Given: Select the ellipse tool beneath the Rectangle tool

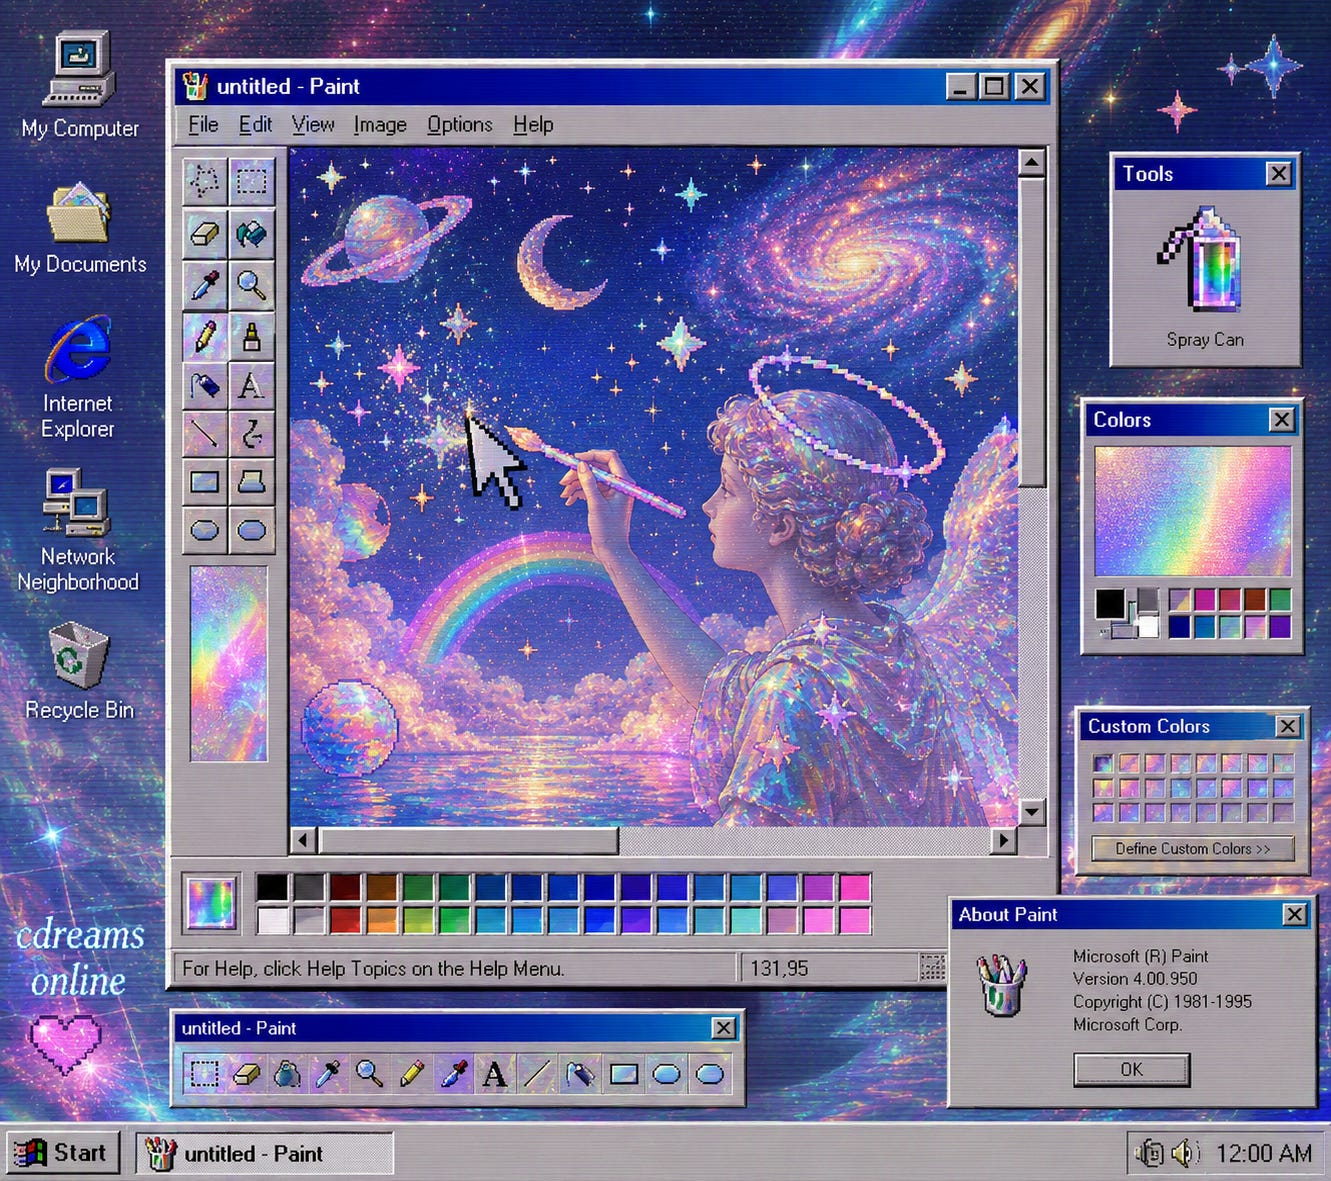Looking at the screenshot, I should click(x=205, y=530).
